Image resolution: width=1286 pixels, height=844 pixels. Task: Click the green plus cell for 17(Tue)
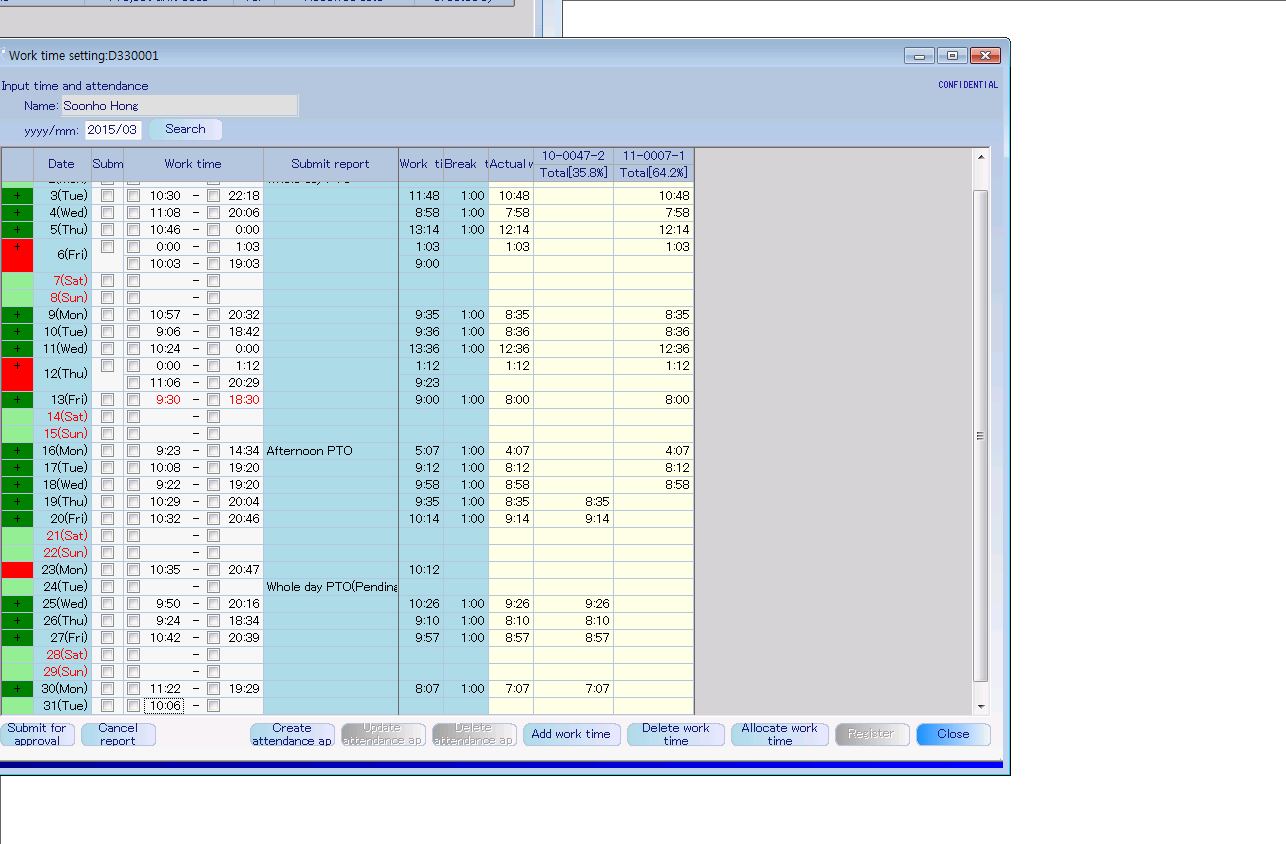[17, 467]
